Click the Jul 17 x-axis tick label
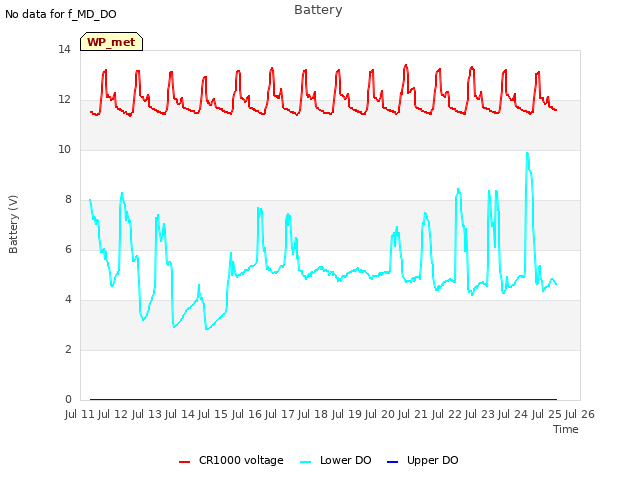Image resolution: width=640 pixels, height=480 pixels. (x=280, y=414)
